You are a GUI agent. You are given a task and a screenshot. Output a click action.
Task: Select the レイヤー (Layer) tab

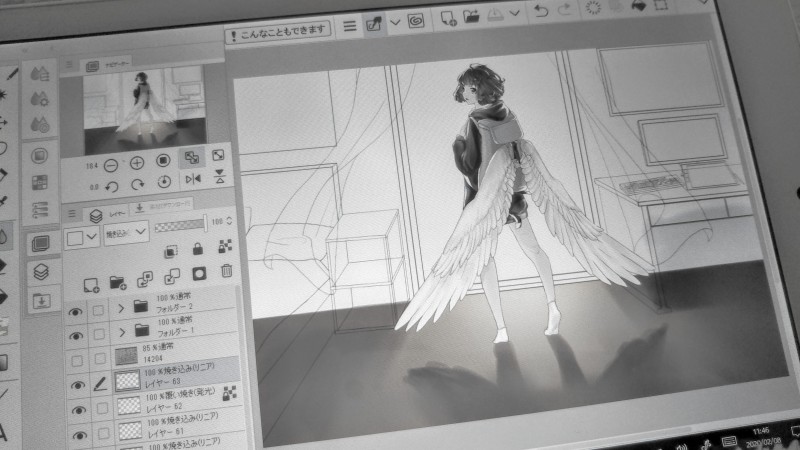[x=107, y=215]
